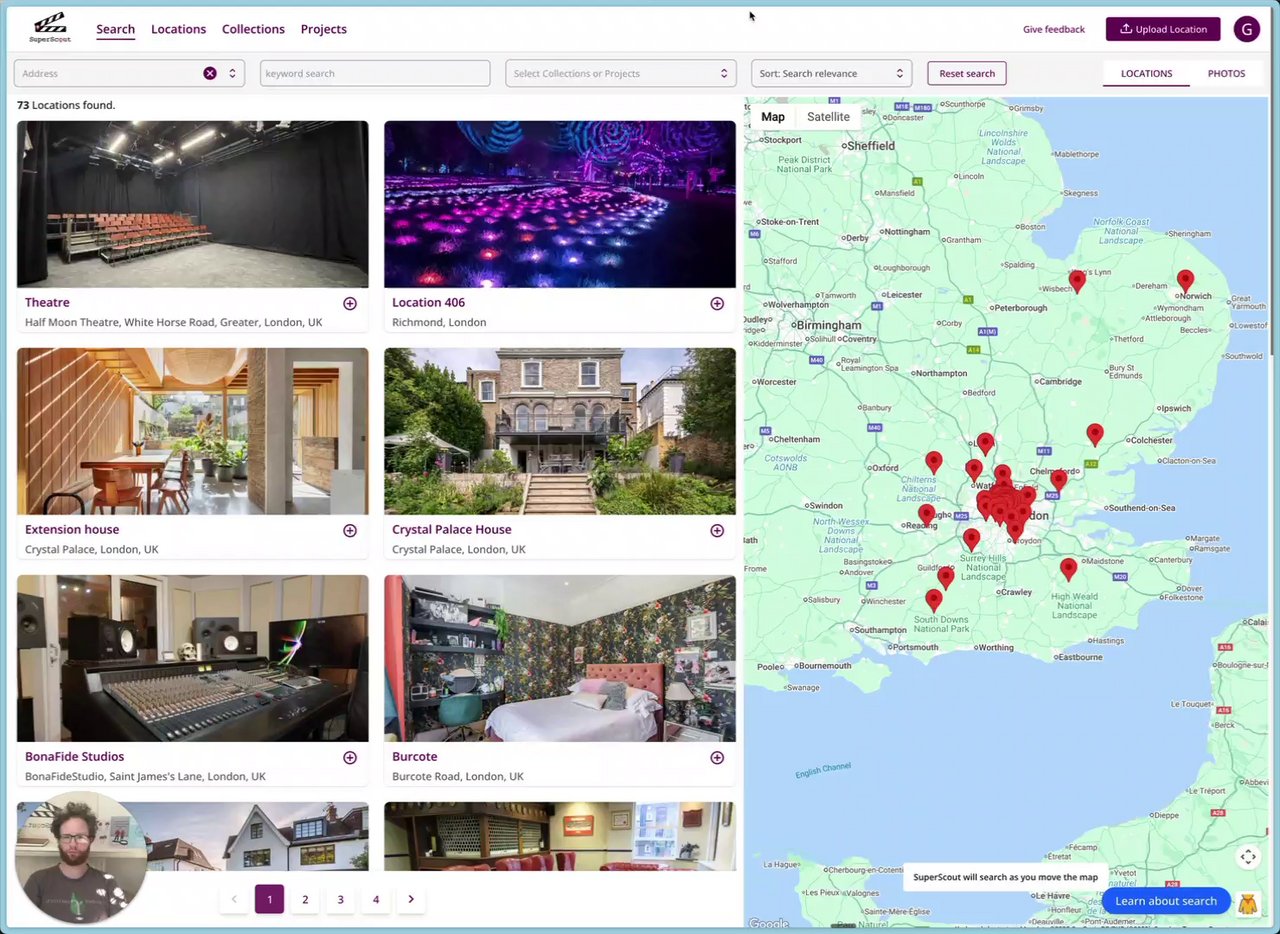Add Crystal Palace House to a collection
The image size is (1280, 934).
click(x=717, y=530)
